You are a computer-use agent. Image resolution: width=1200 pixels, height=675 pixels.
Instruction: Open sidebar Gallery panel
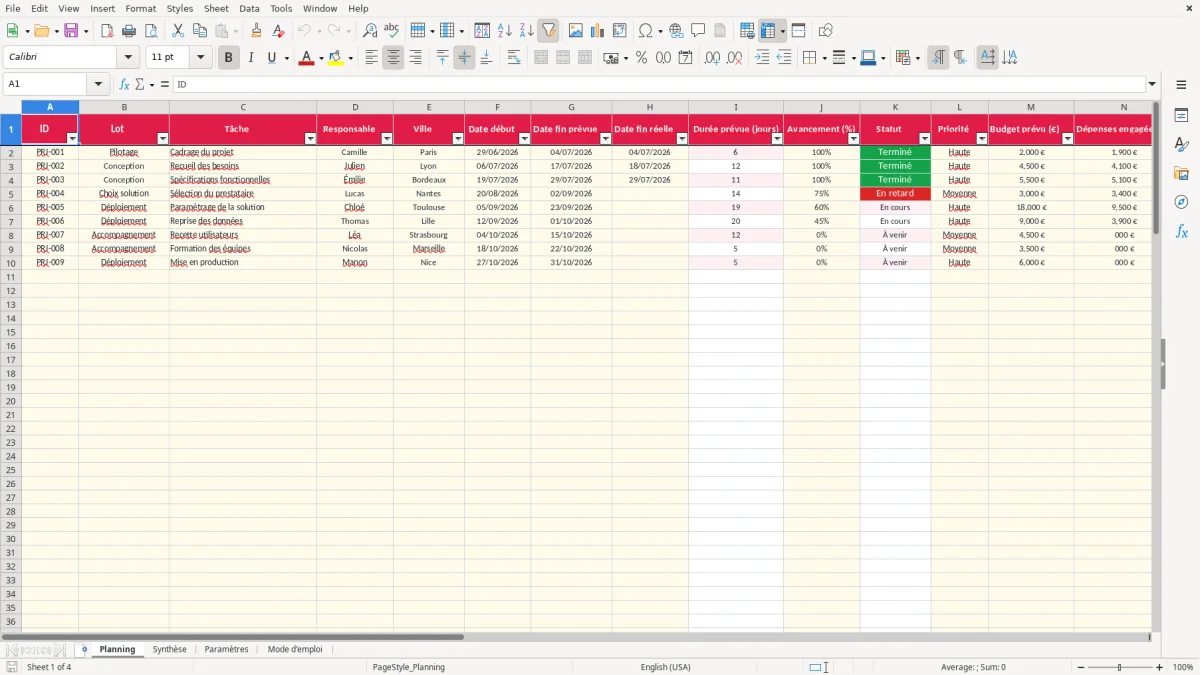click(x=1181, y=173)
